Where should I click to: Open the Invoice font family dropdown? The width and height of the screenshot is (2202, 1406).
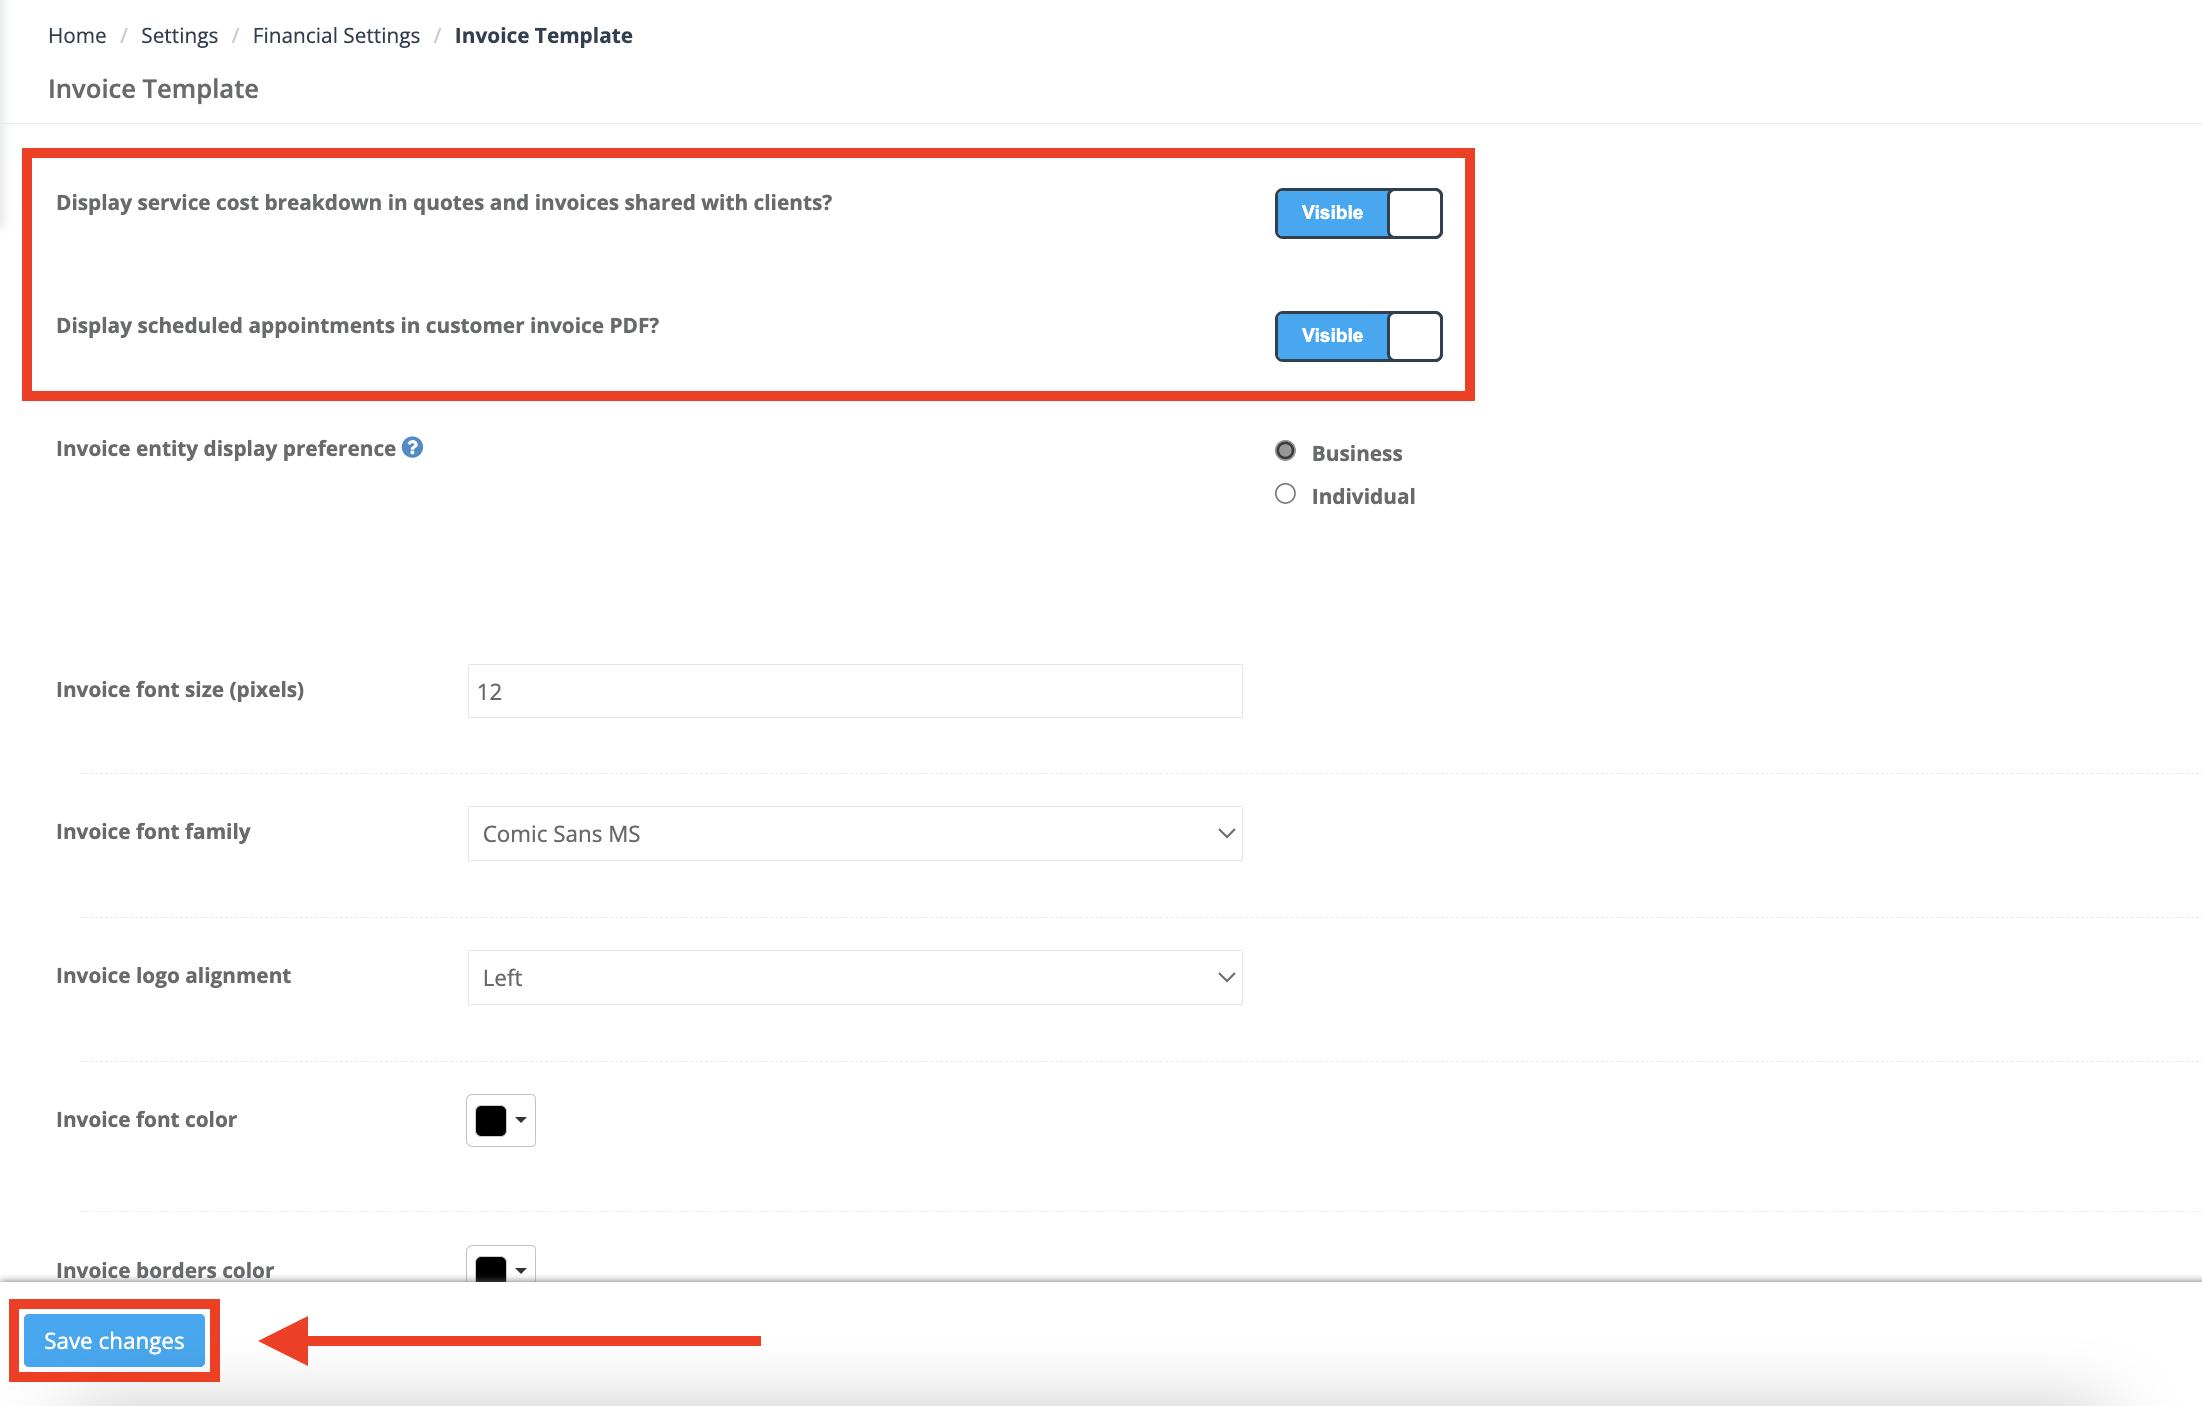[855, 833]
